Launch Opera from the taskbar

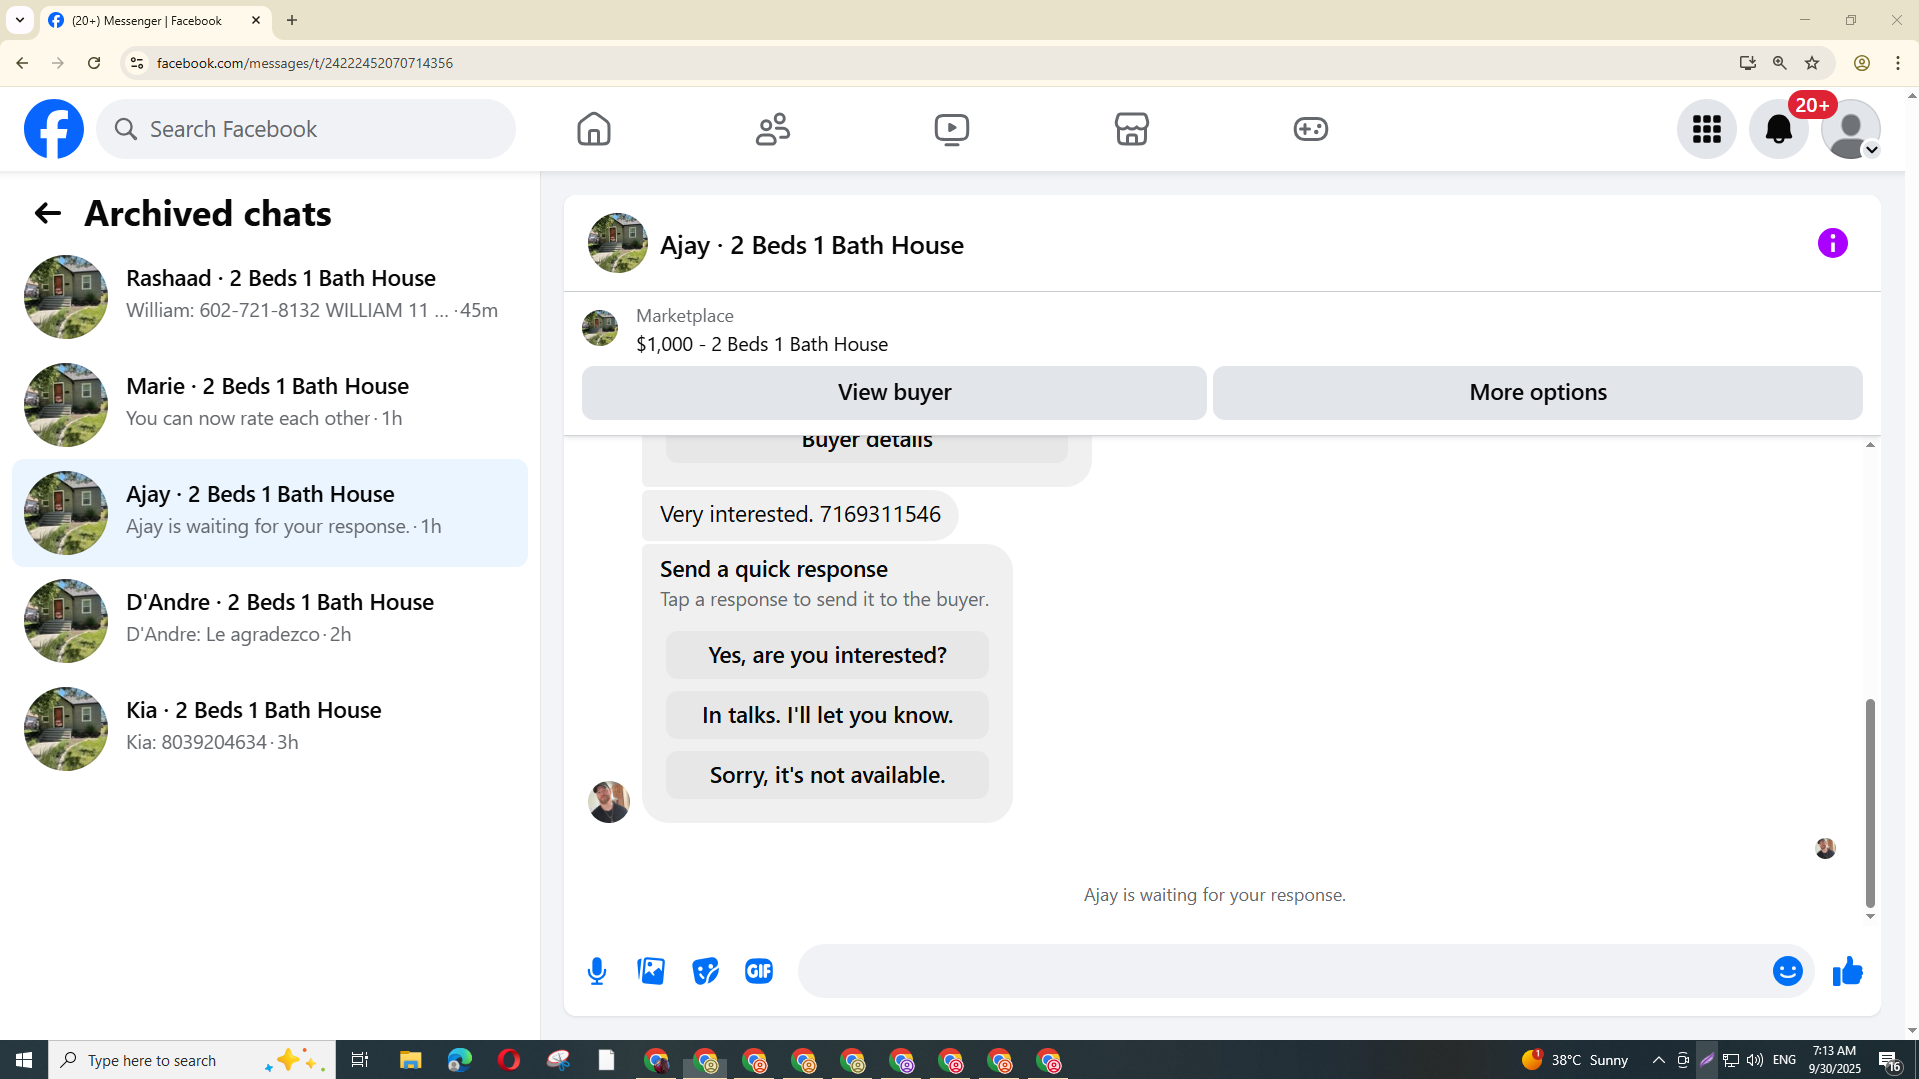click(x=508, y=1060)
